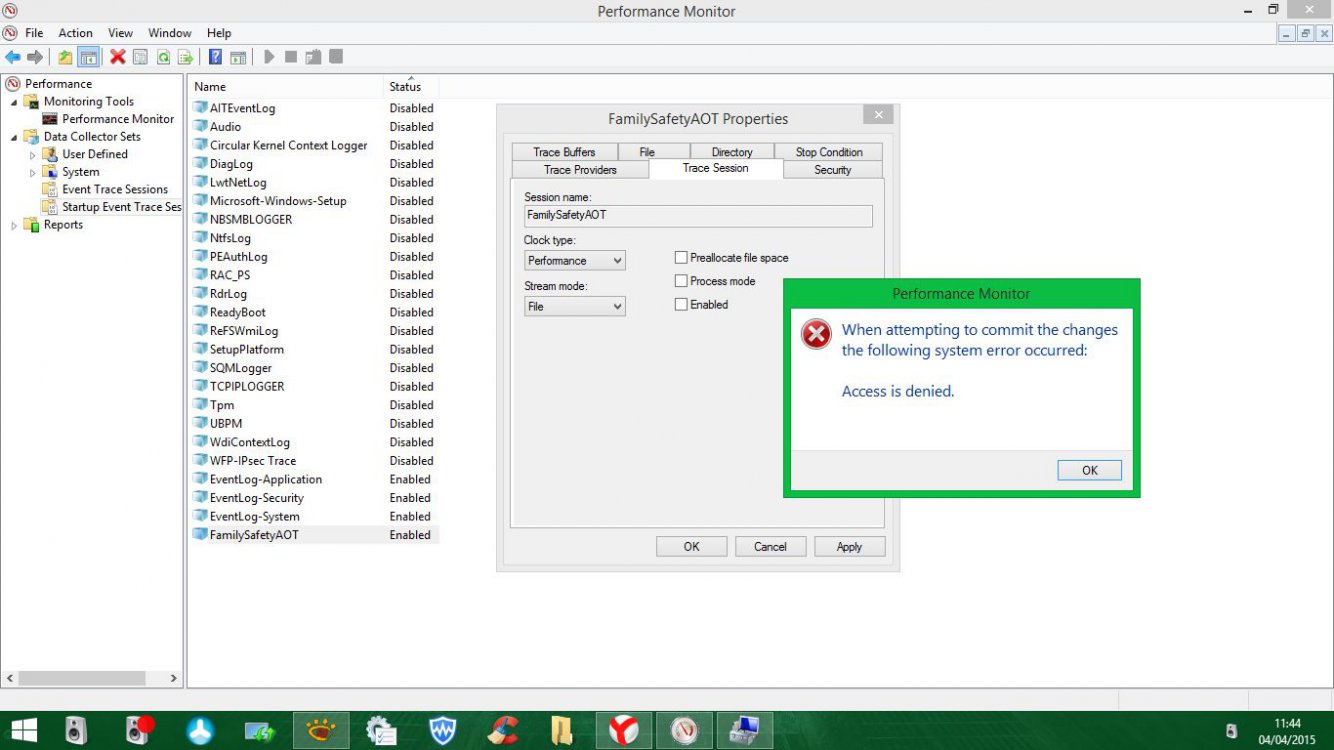Screen dimensions: 1334x750
Task: Switch to the Trace Providers tab
Action: [x=580, y=170]
